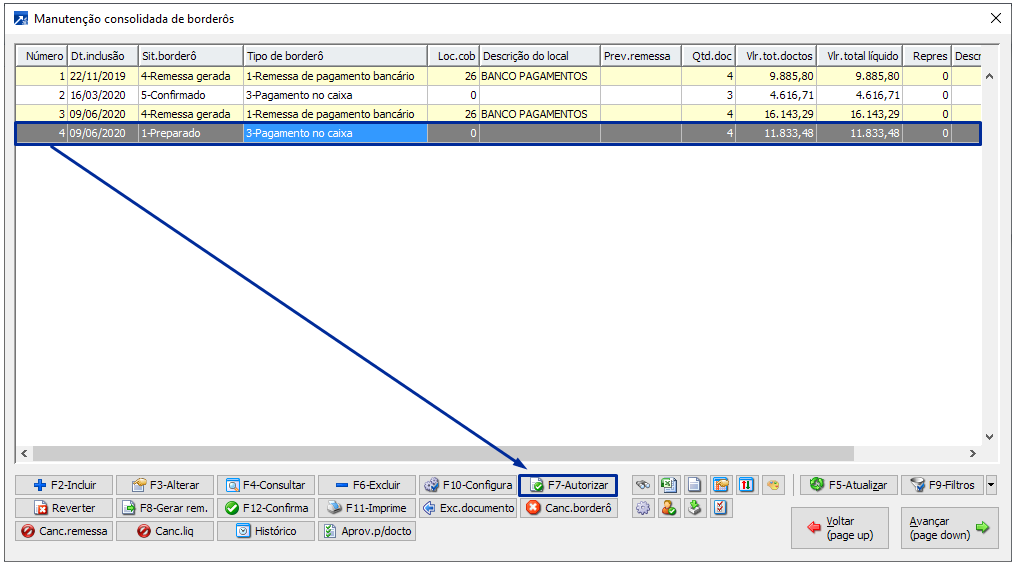Click F3-Alterar button
The height and width of the screenshot is (567, 1017).
[165, 485]
